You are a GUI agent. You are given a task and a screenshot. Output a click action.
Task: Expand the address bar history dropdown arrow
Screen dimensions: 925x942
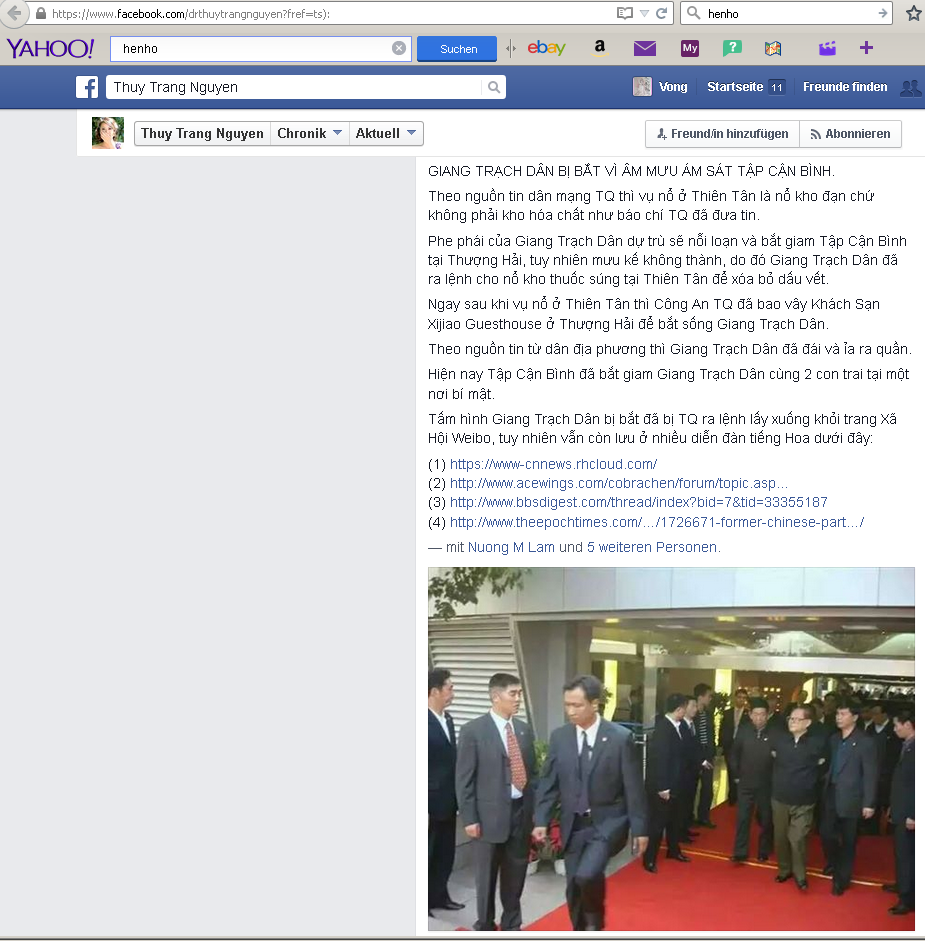click(644, 13)
